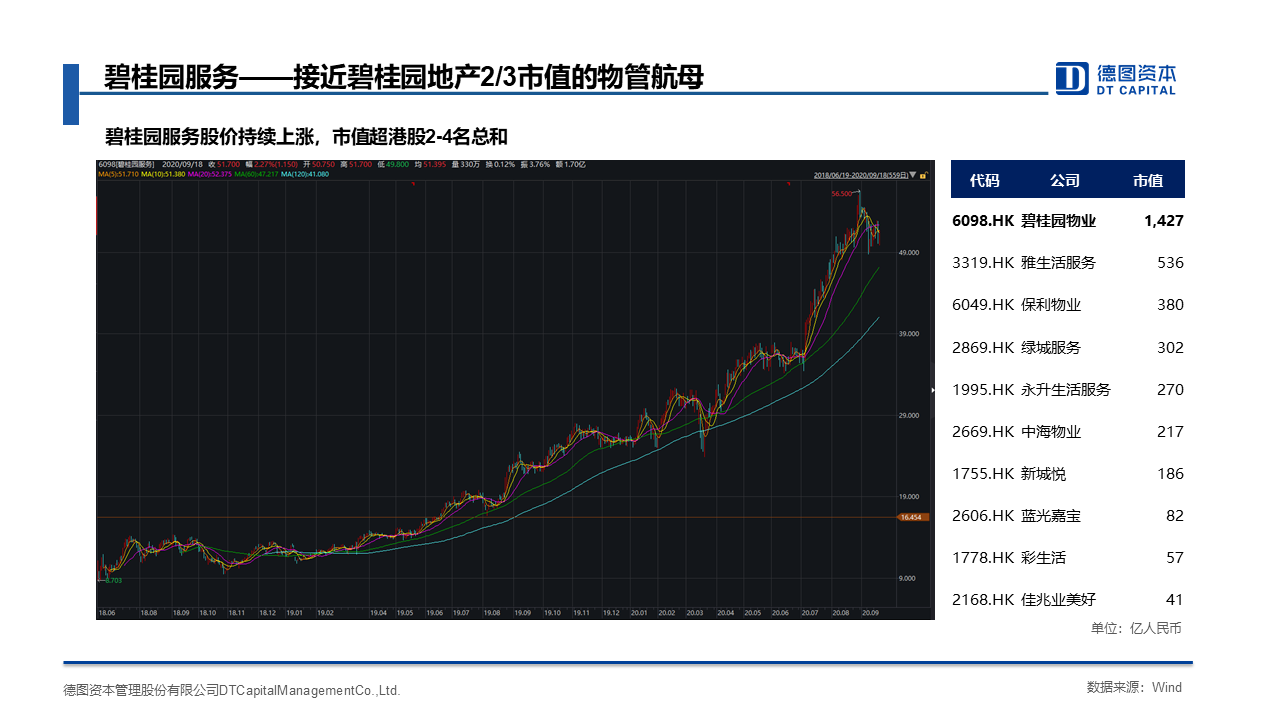
Task: Select the 蓝光嘉宝 company cell
Action: 1051,516
